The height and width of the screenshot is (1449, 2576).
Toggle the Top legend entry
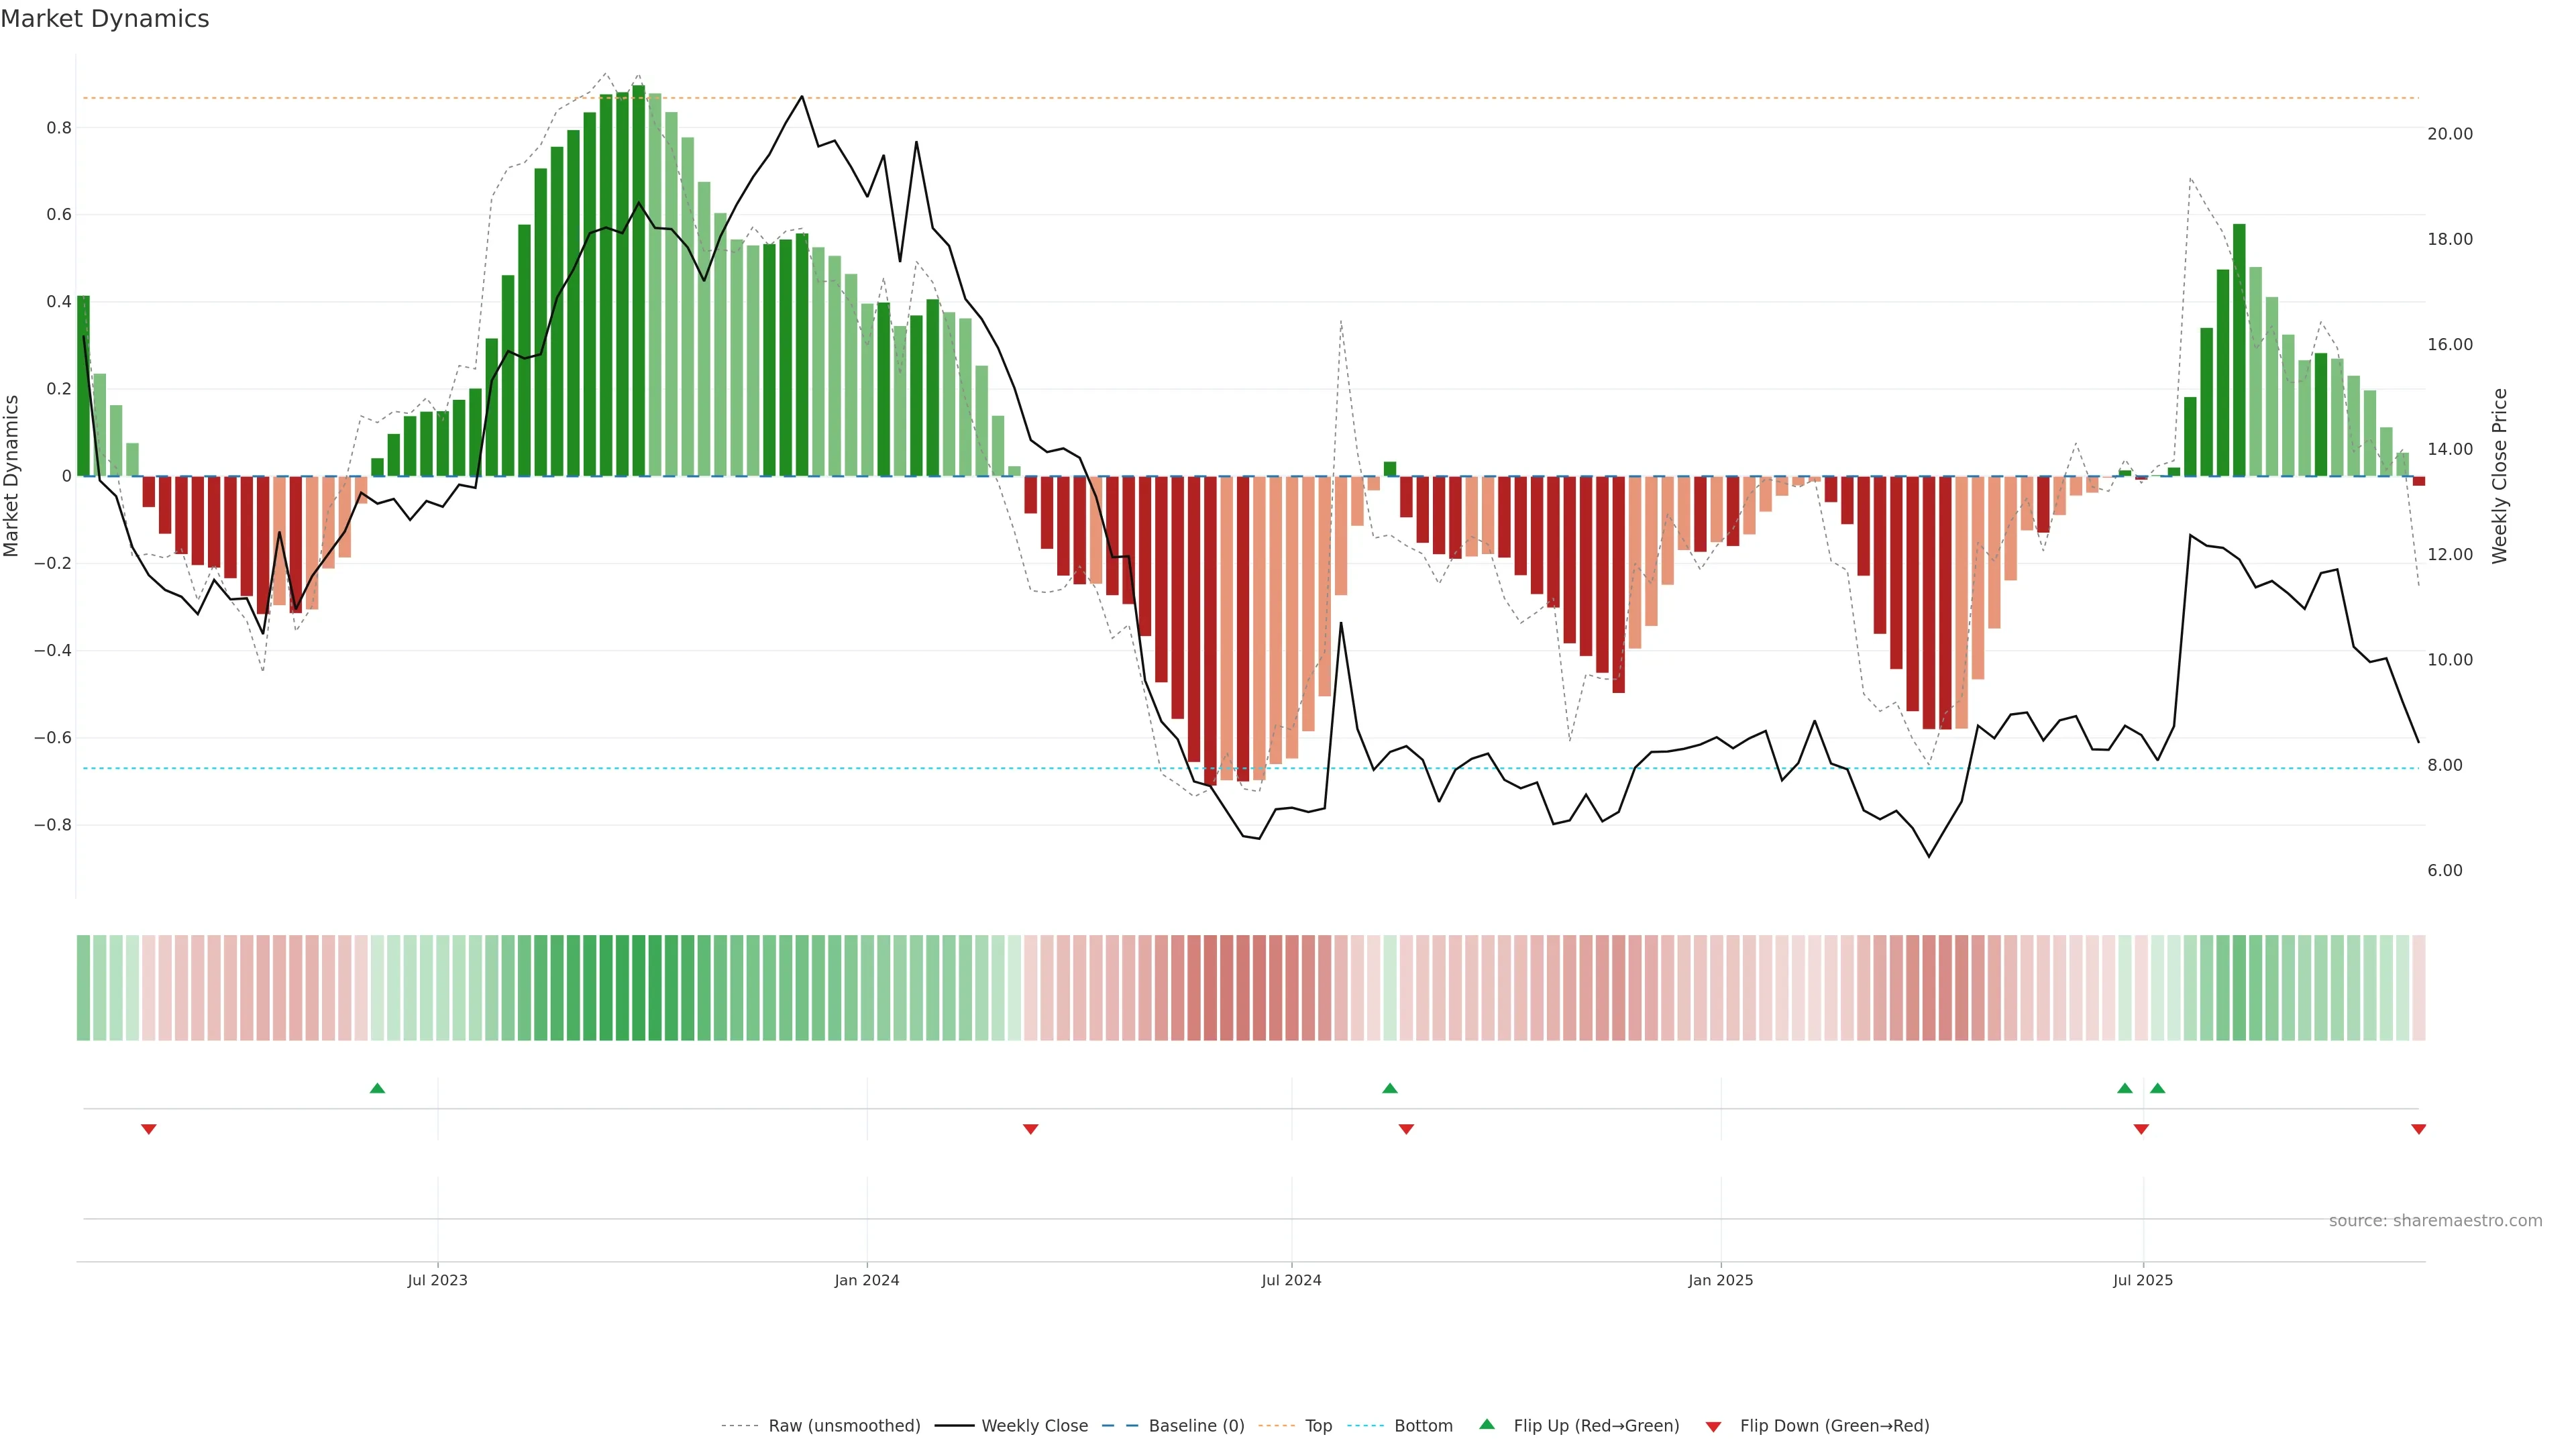[1318, 1426]
